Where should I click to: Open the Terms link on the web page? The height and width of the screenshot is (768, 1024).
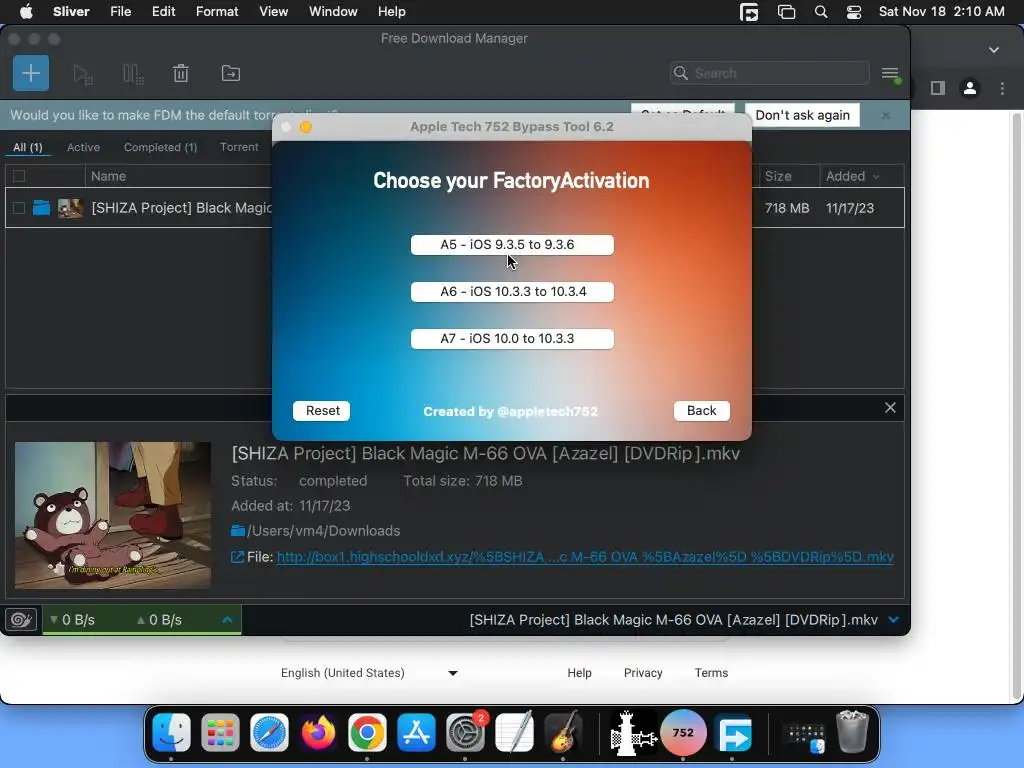pos(711,673)
